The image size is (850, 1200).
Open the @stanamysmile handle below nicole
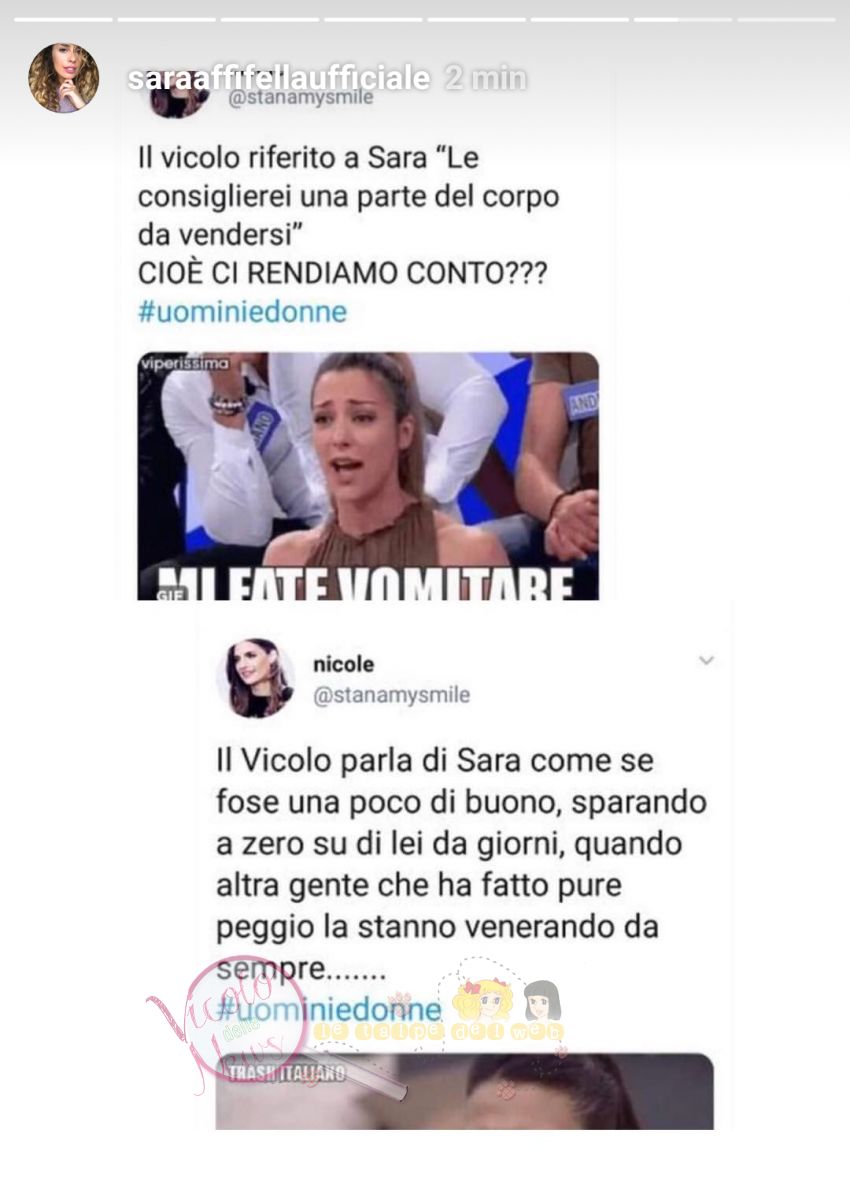391,695
